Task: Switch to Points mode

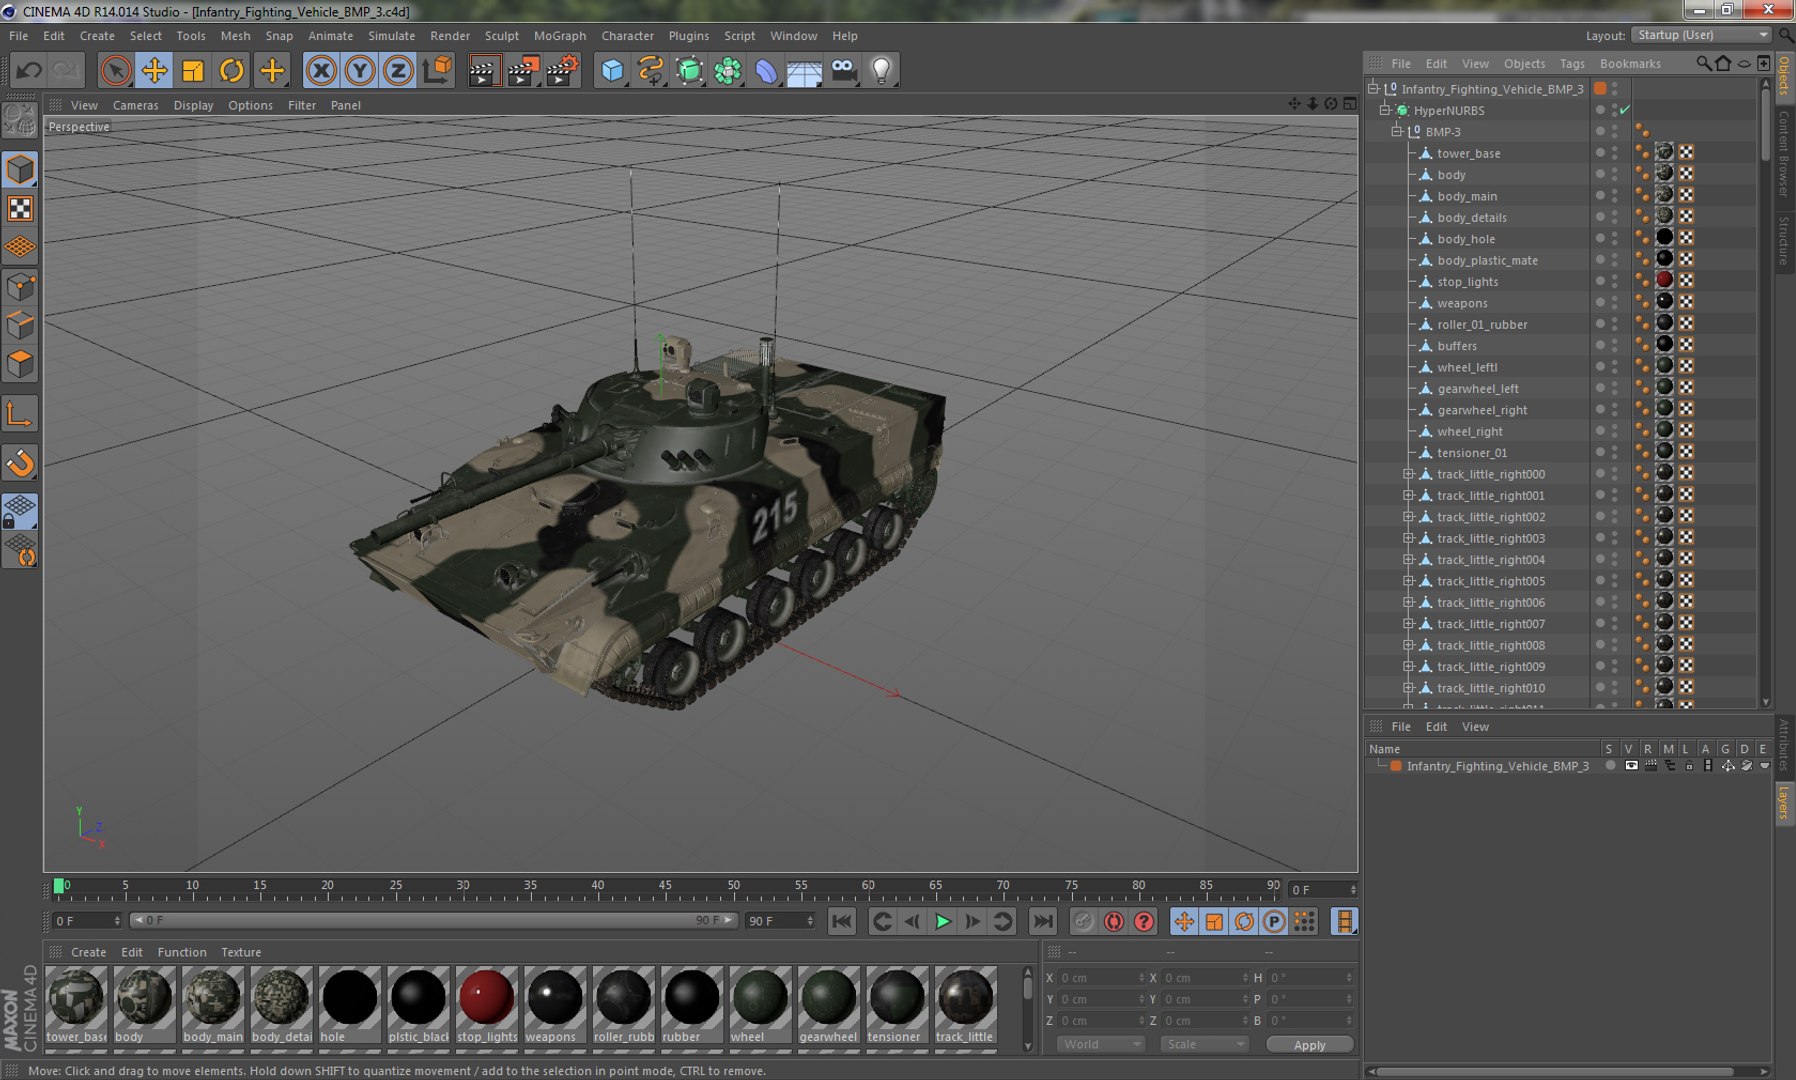Action: point(20,287)
